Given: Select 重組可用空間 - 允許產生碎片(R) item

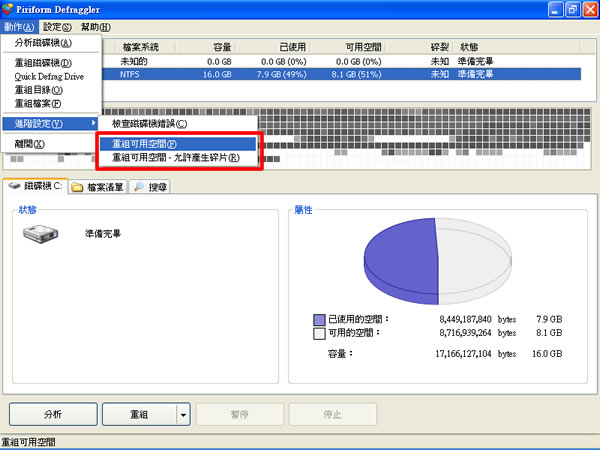Looking at the screenshot, I should pyautogui.click(x=178, y=158).
